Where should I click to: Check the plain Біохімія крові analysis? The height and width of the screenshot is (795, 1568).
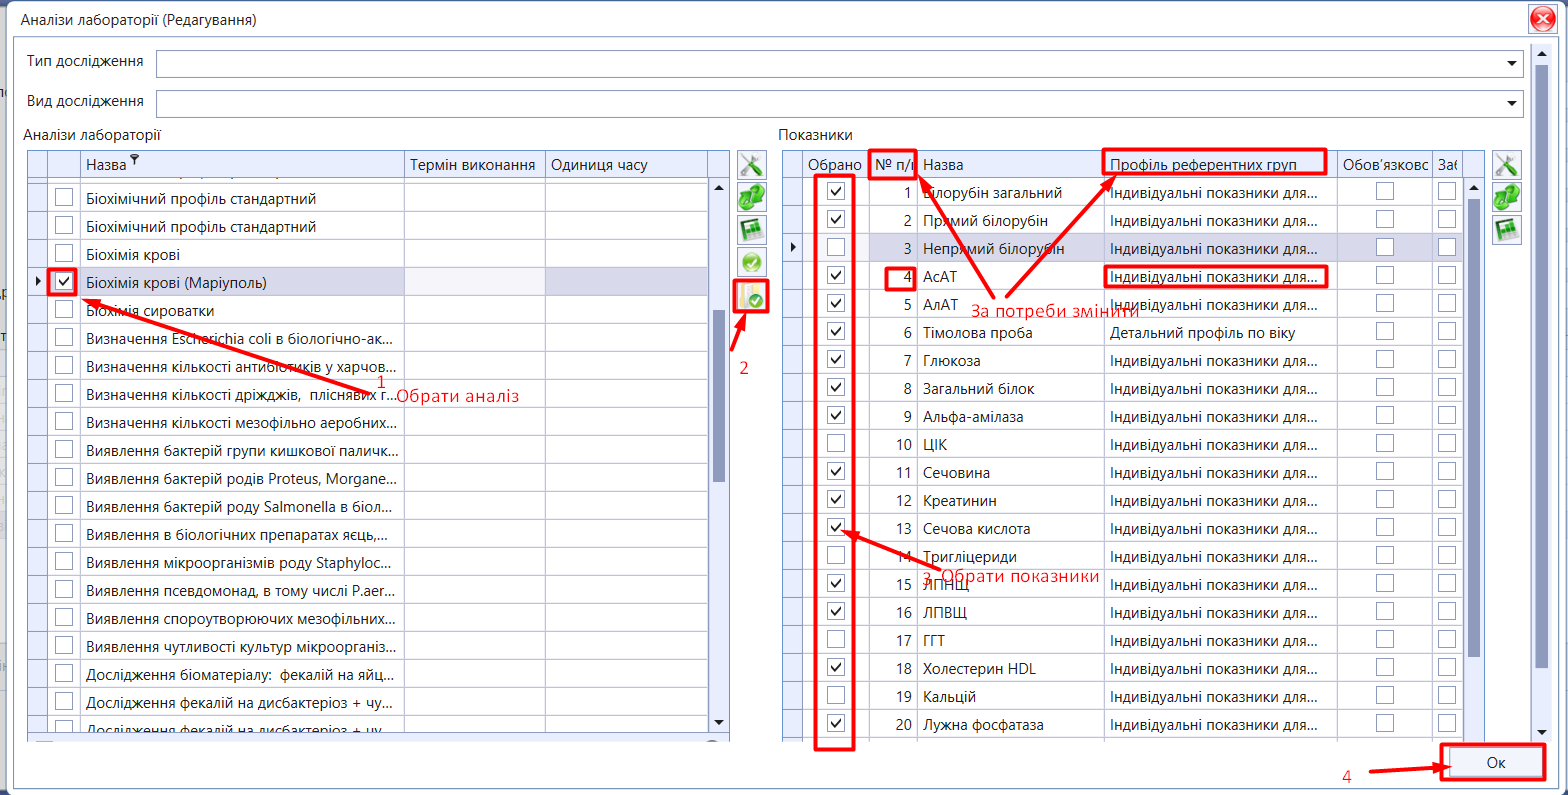64,254
